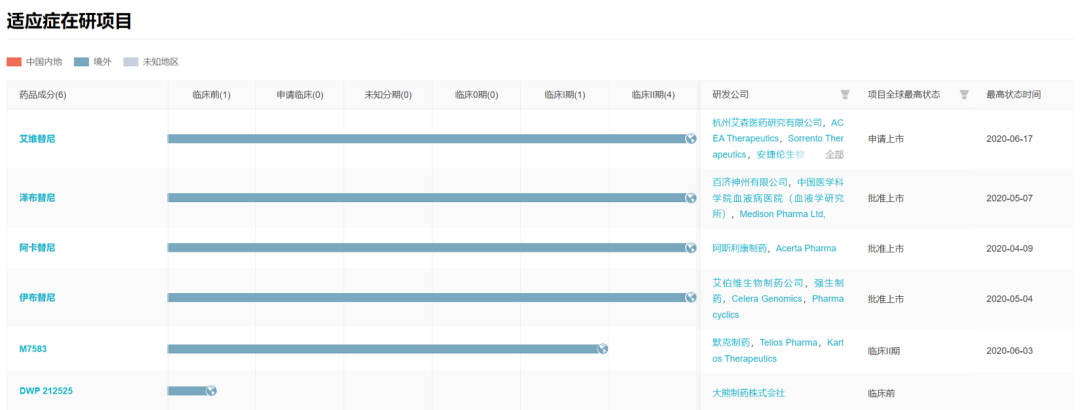The image size is (1080, 410).
Task: Open the 泽布替尼 drug link
Action: point(37,198)
